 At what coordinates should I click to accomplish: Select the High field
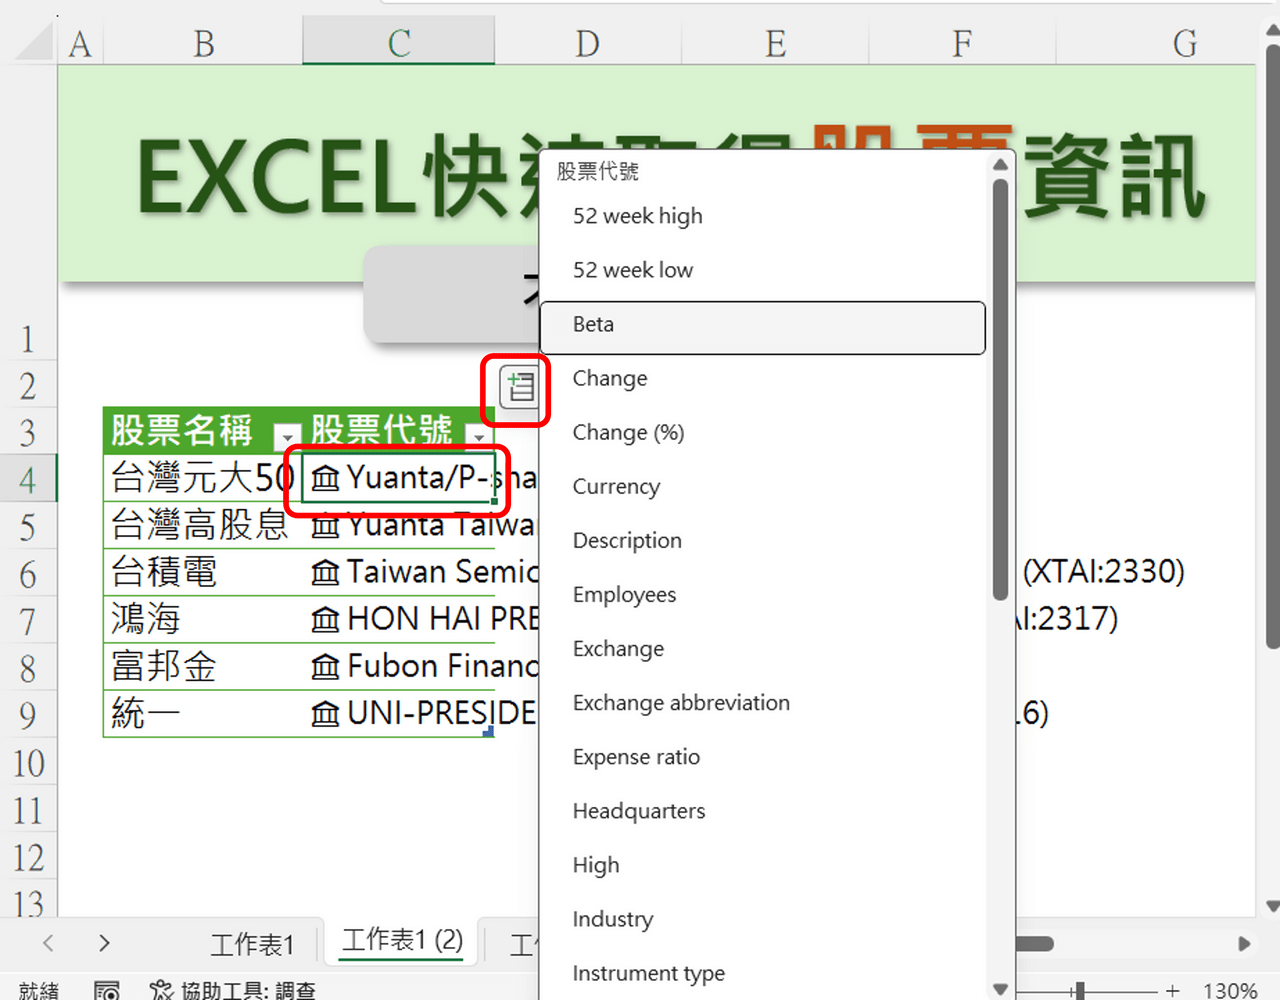(x=763, y=864)
